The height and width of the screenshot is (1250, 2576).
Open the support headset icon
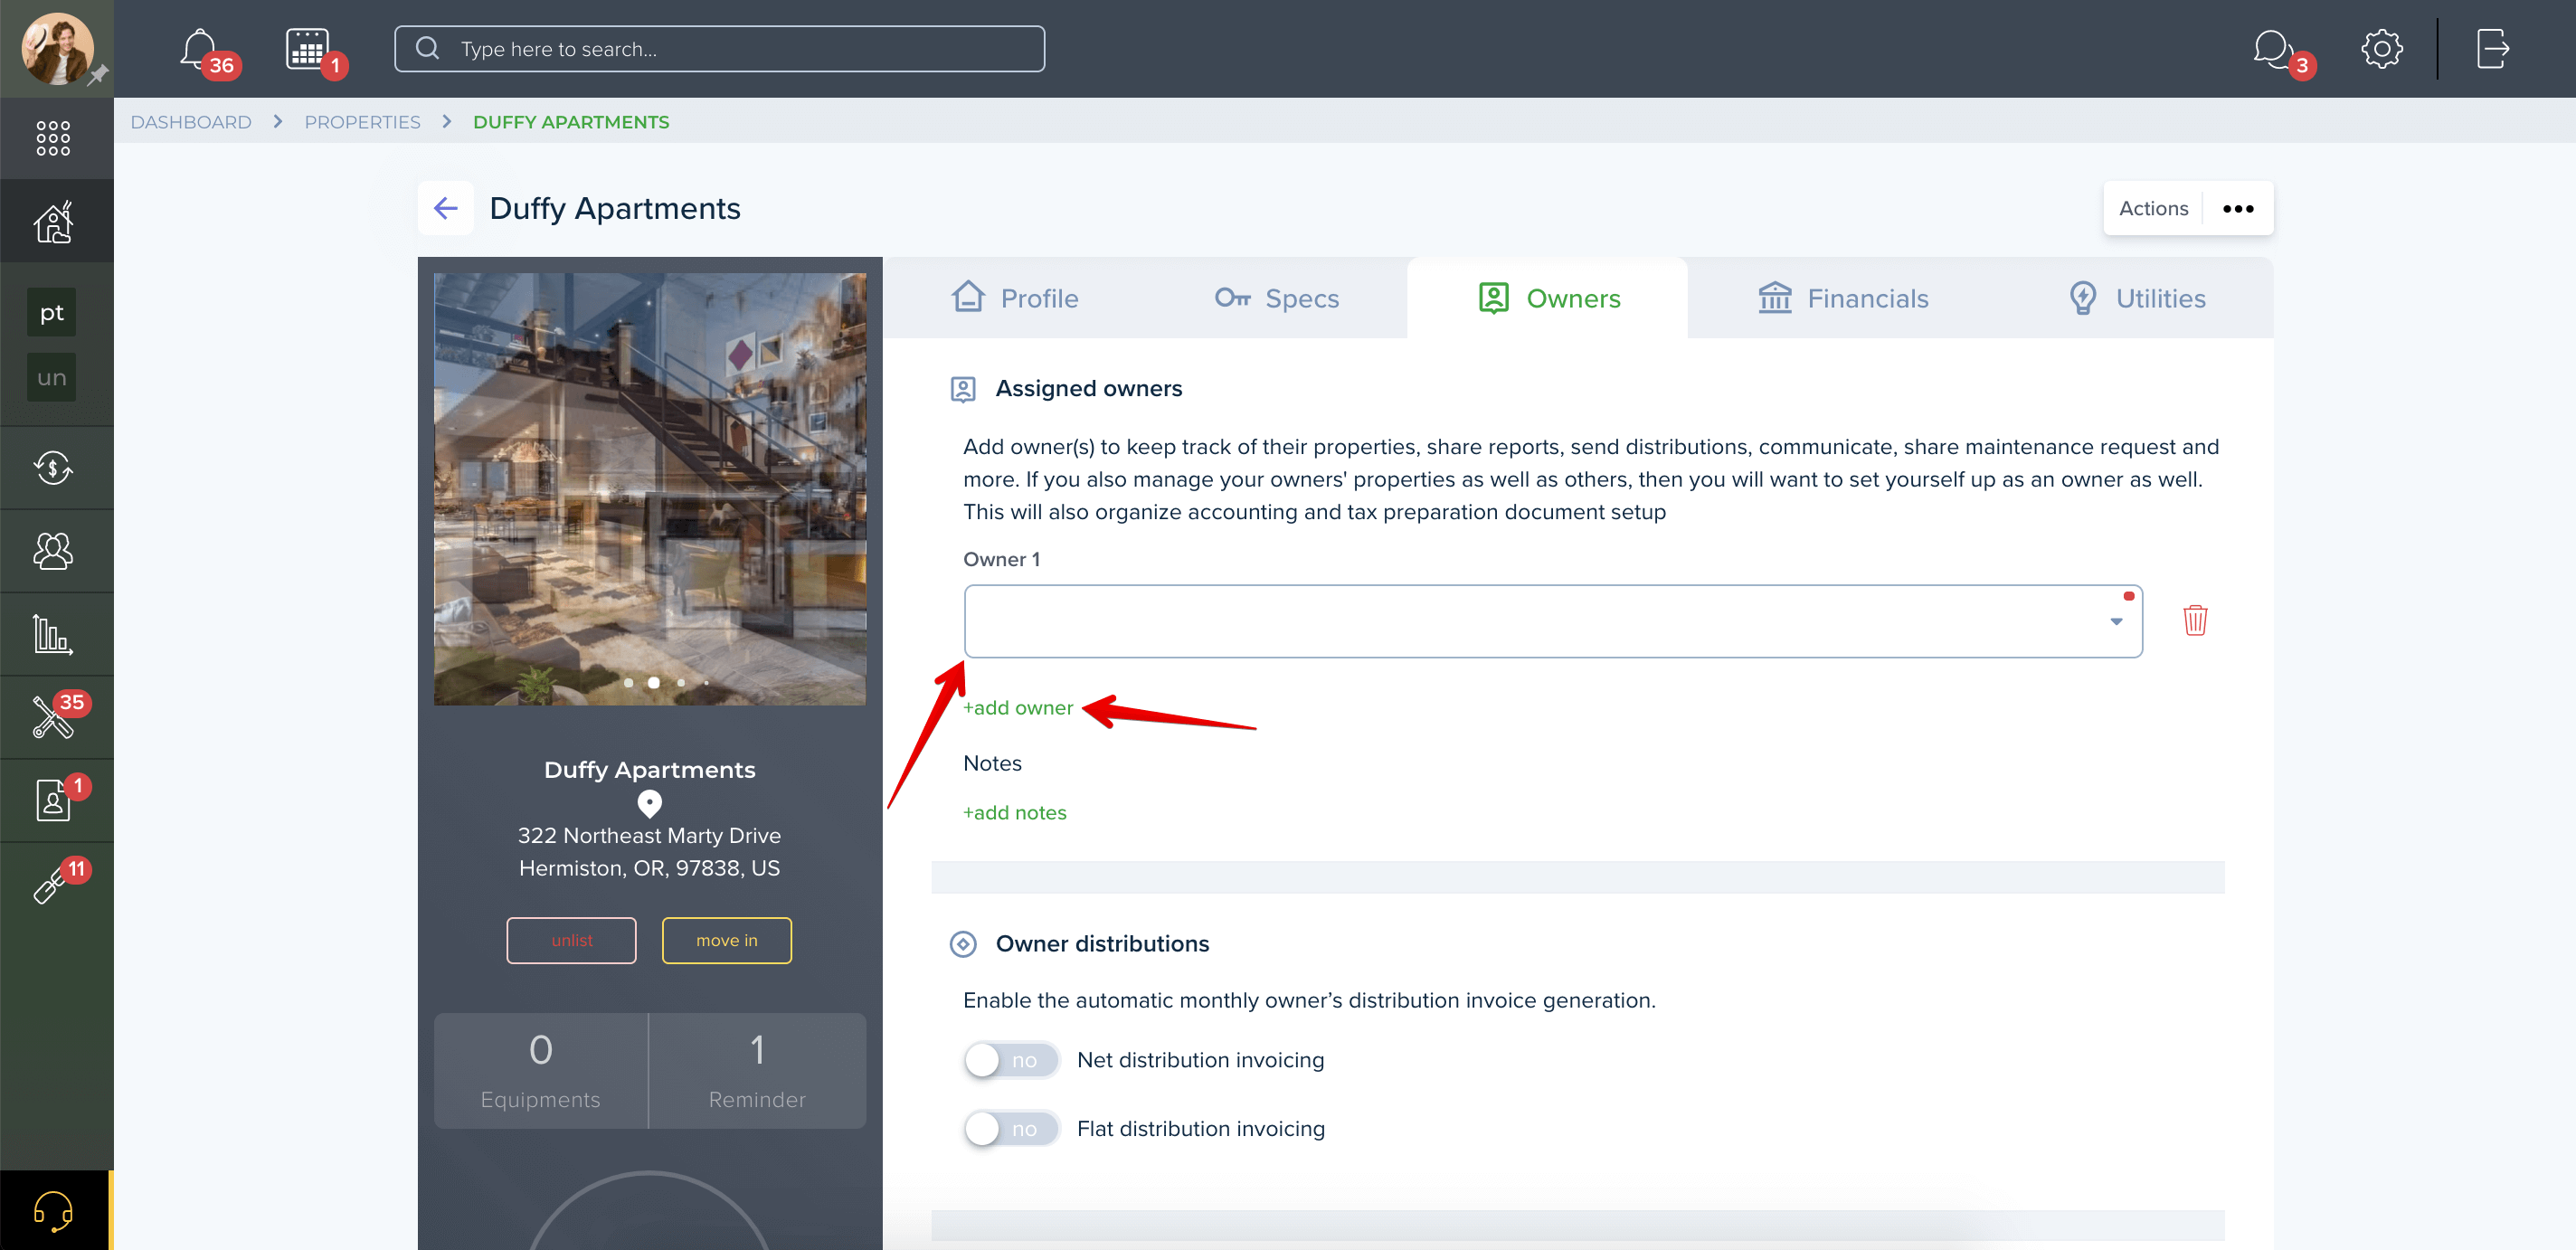[x=53, y=1211]
